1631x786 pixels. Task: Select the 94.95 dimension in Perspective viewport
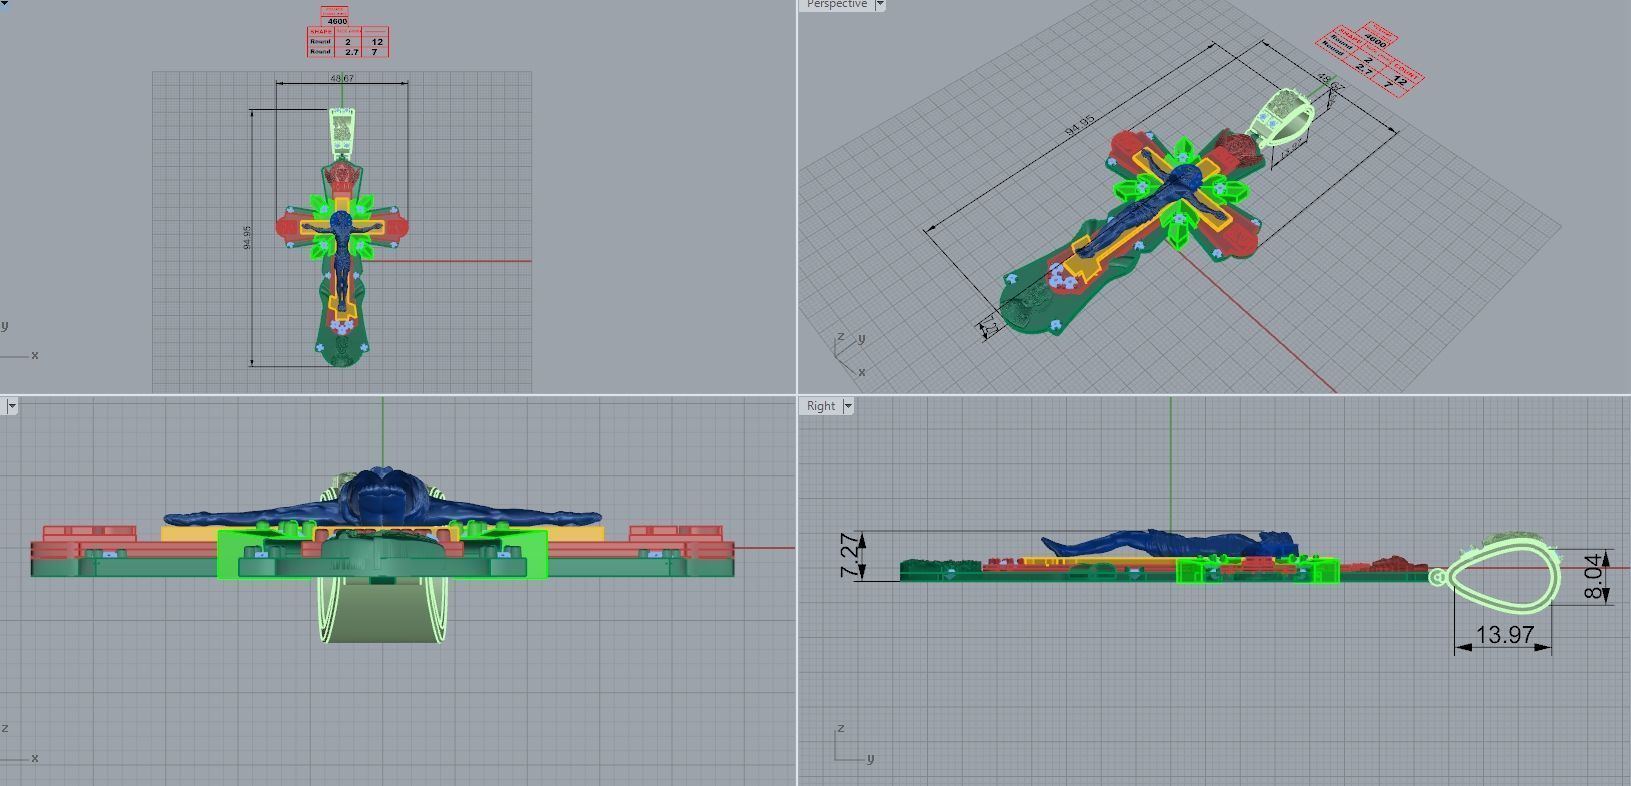tap(1080, 126)
